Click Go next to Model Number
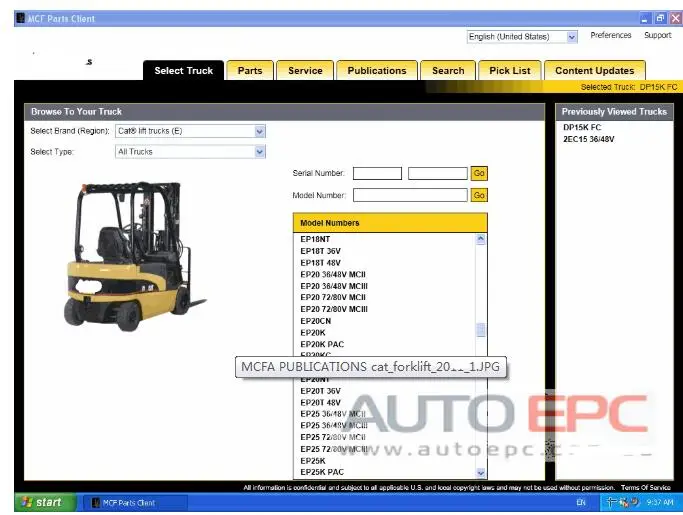 coord(479,195)
